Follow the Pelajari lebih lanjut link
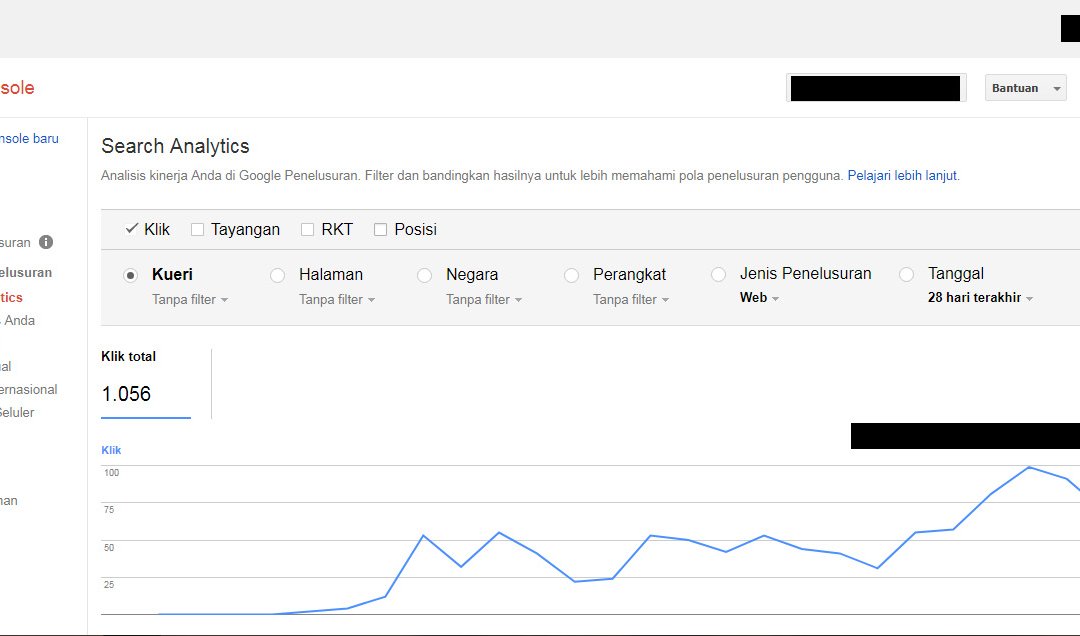The height and width of the screenshot is (636, 1080). 902,175
